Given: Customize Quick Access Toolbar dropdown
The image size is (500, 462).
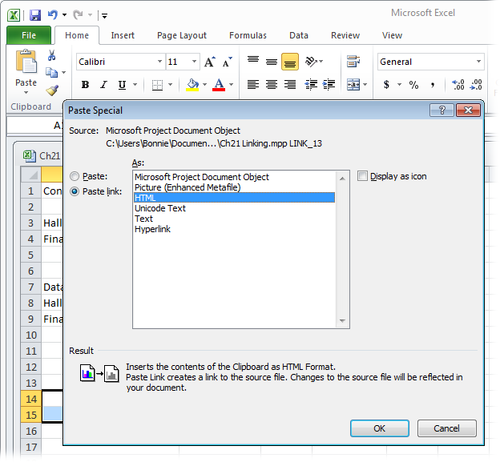Looking at the screenshot, I should [x=104, y=15].
